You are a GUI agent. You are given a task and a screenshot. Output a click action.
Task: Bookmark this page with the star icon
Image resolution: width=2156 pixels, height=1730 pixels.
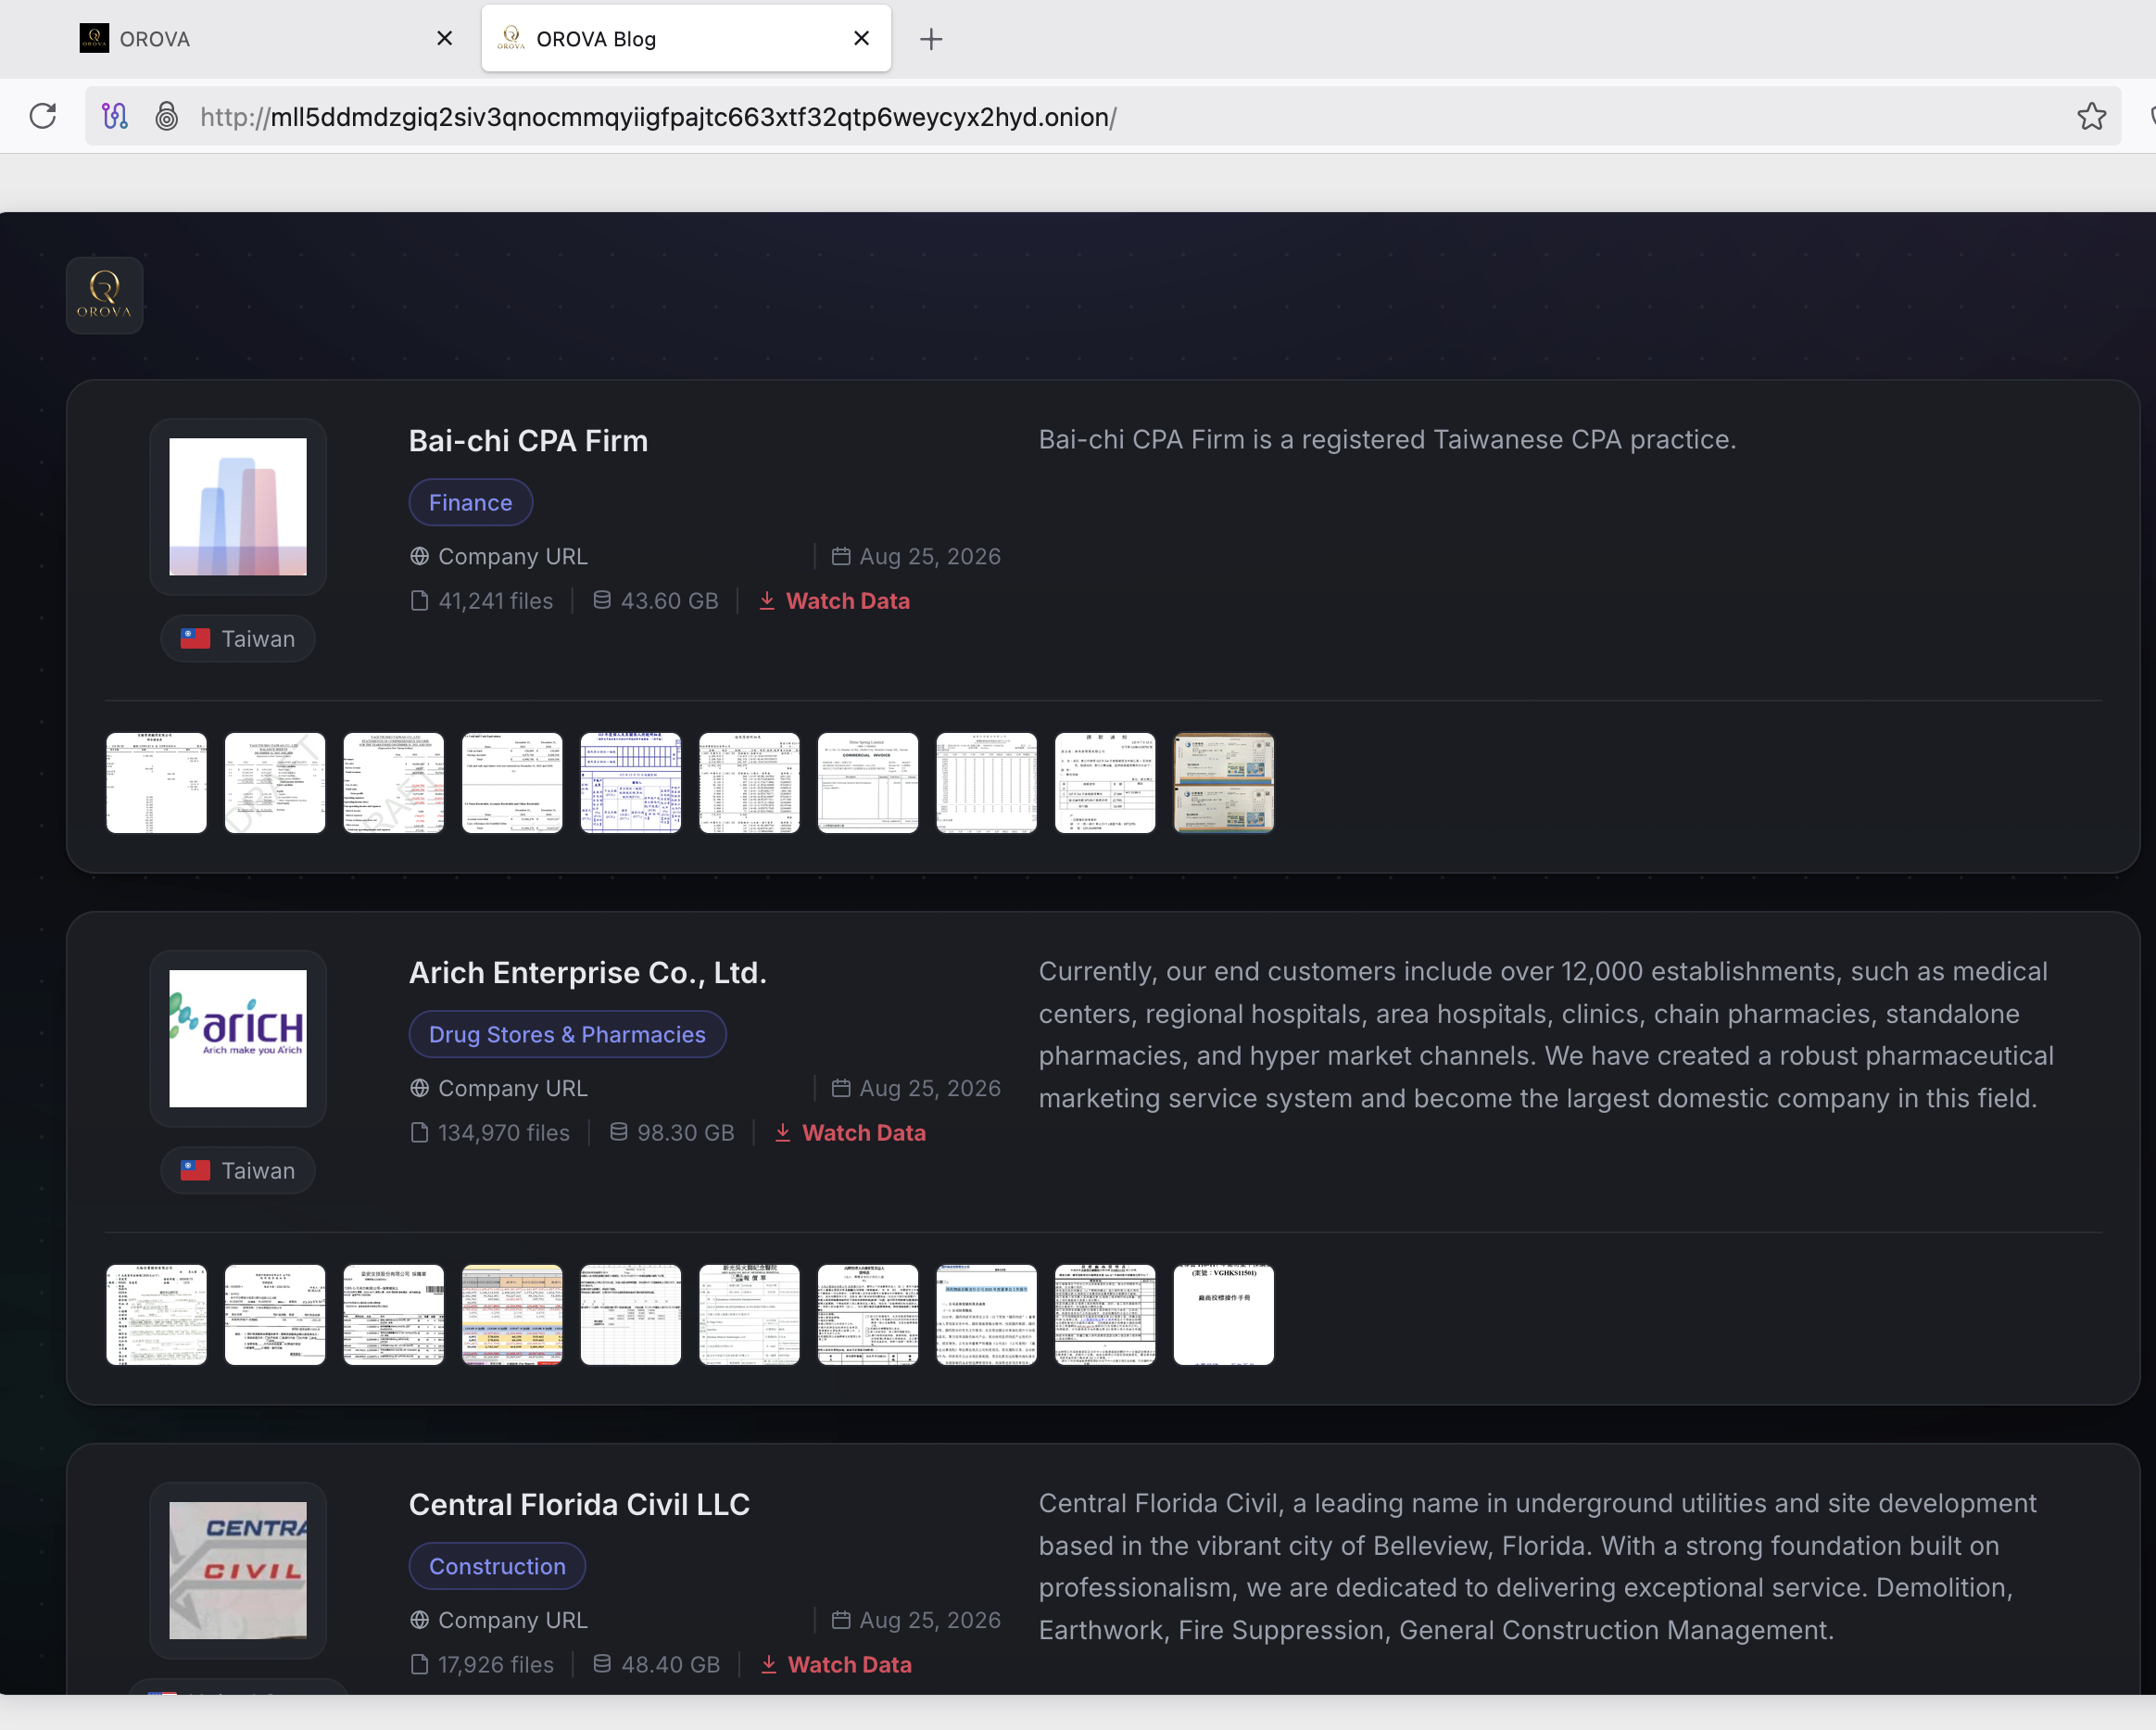click(2091, 117)
